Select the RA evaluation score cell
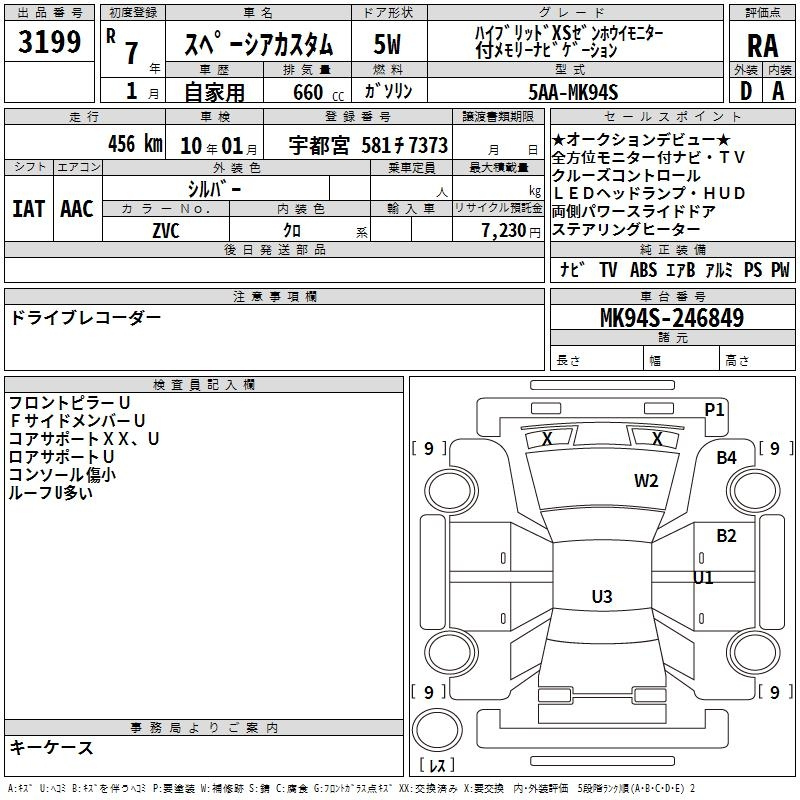 coord(762,46)
